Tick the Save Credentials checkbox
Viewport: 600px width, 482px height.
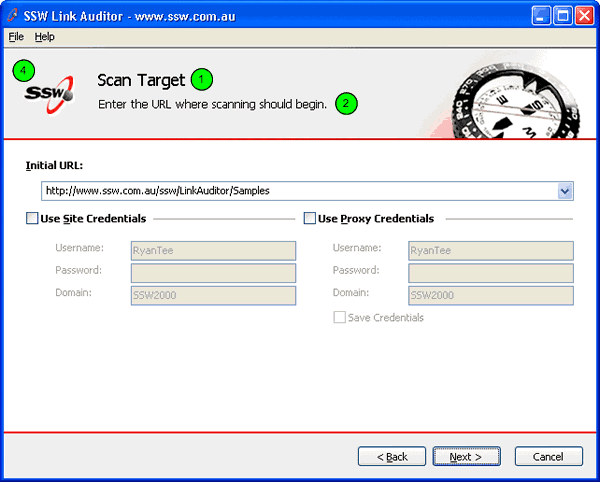click(x=340, y=317)
